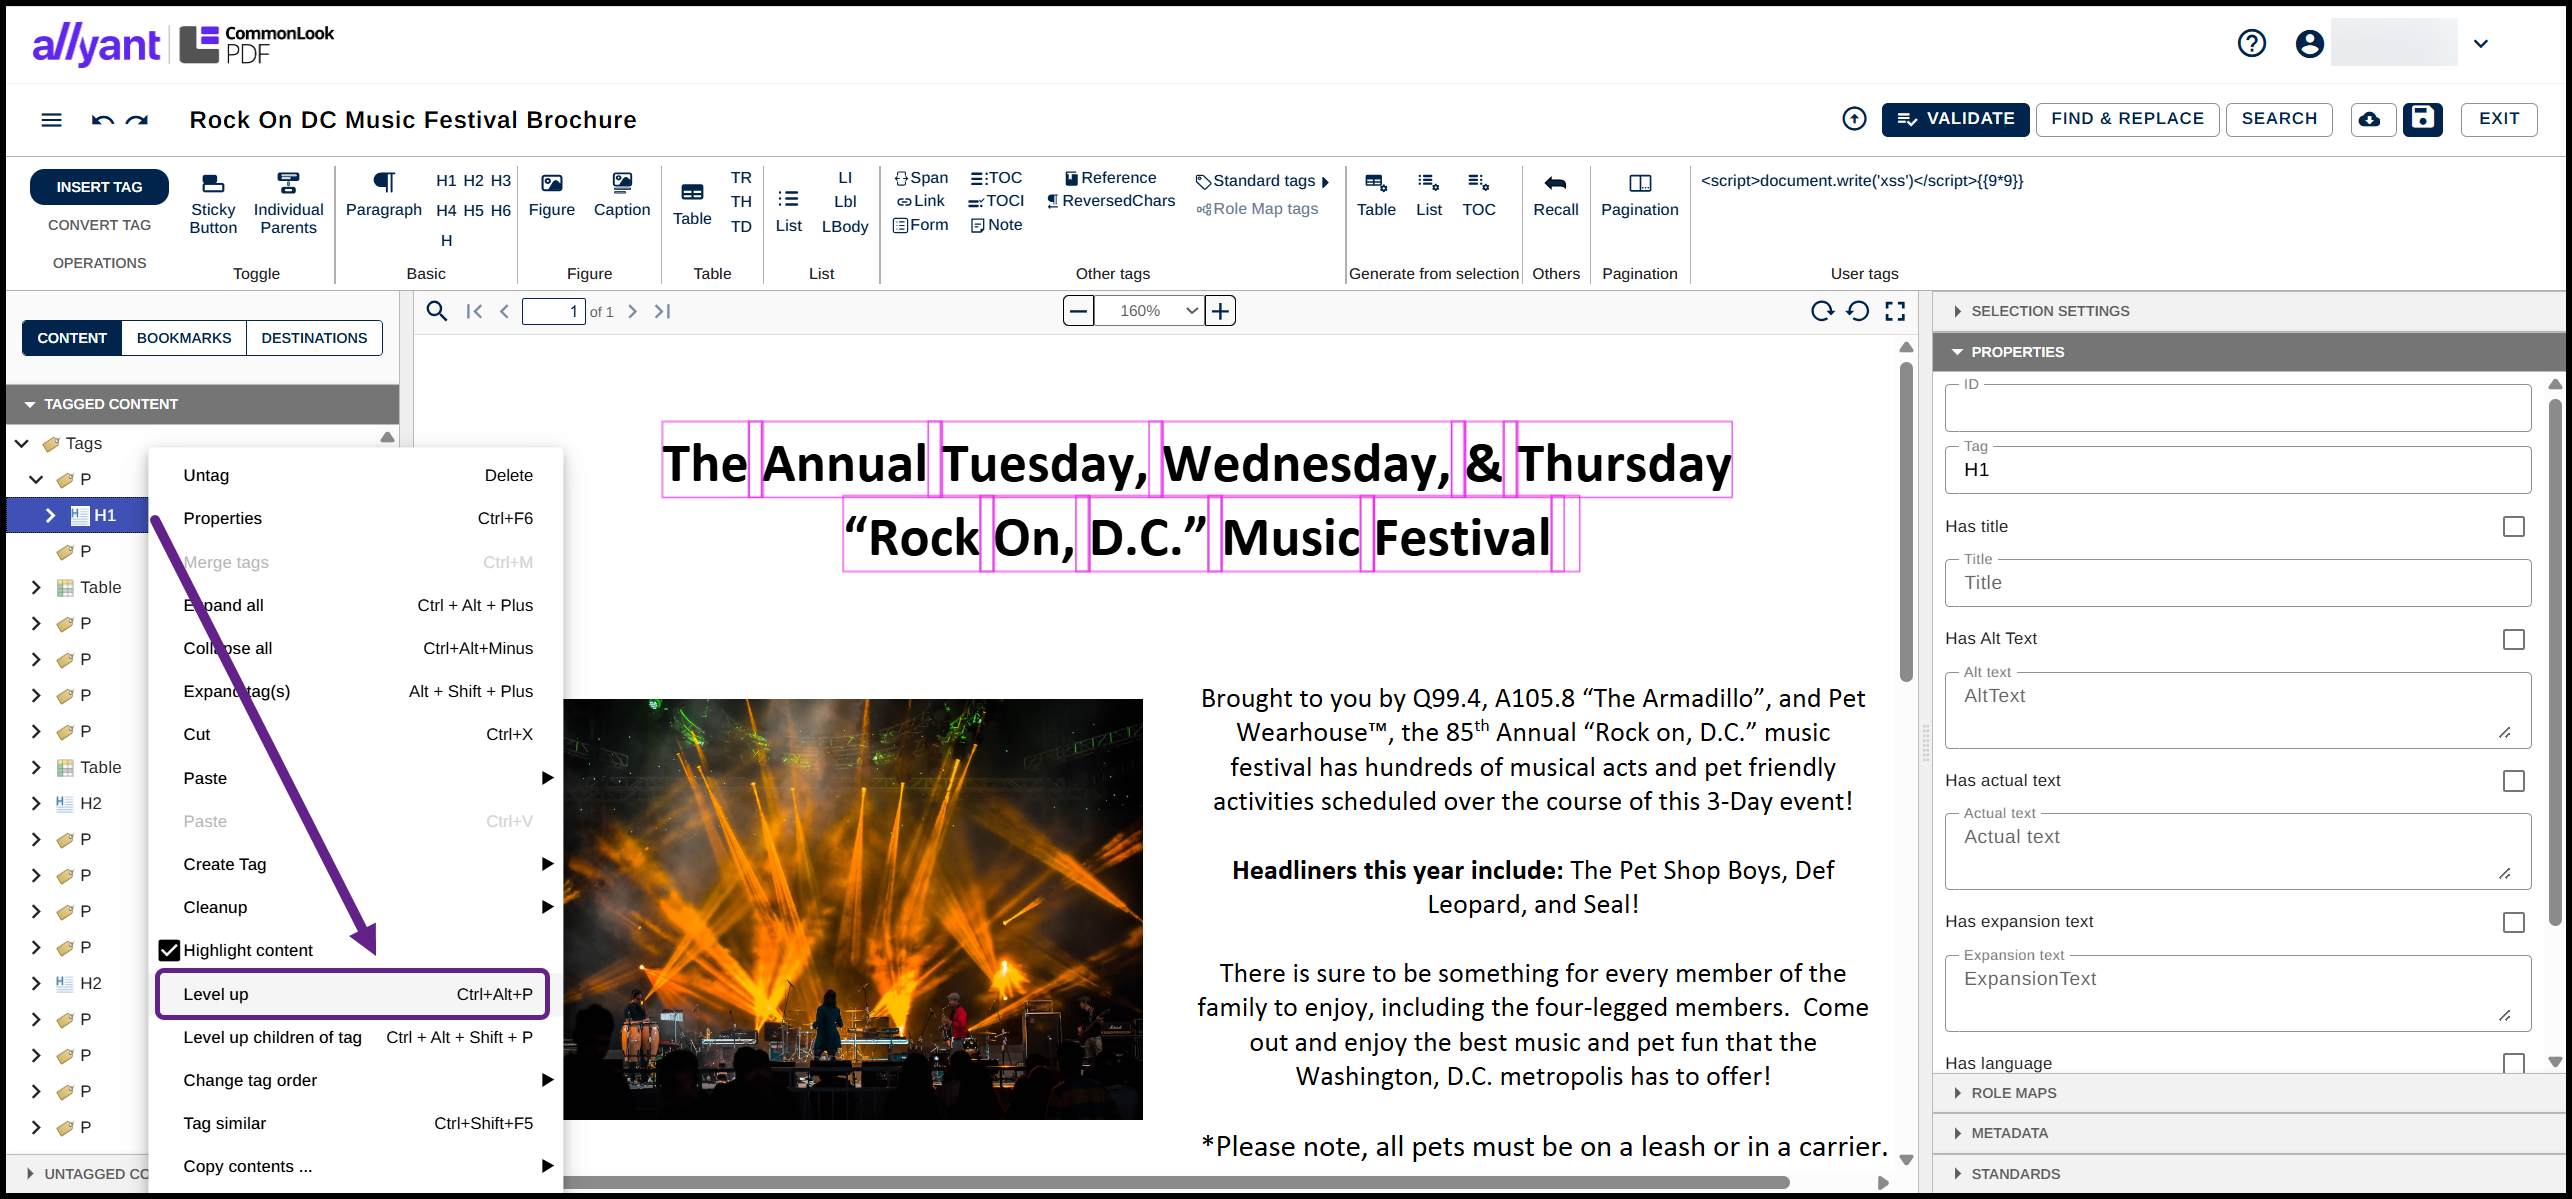Expand the Selection Settings panel

point(2250,311)
